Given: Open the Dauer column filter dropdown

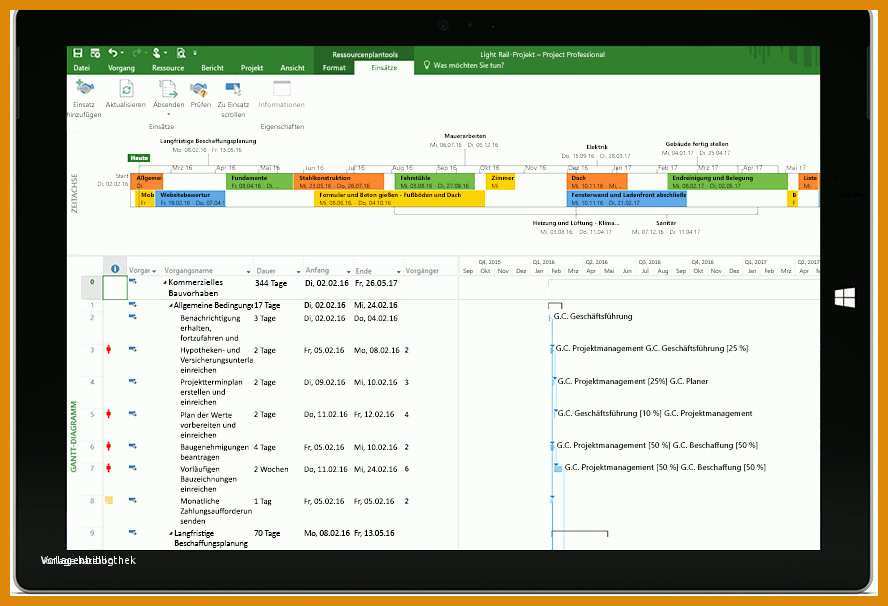Looking at the screenshot, I should point(298,272).
